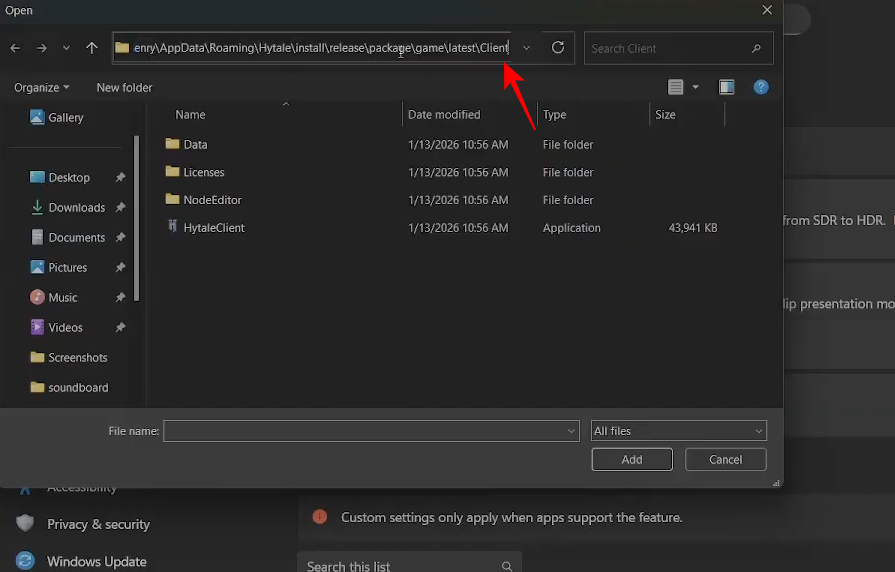
Task: Open the address bar history dropdown
Action: [527, 48]
